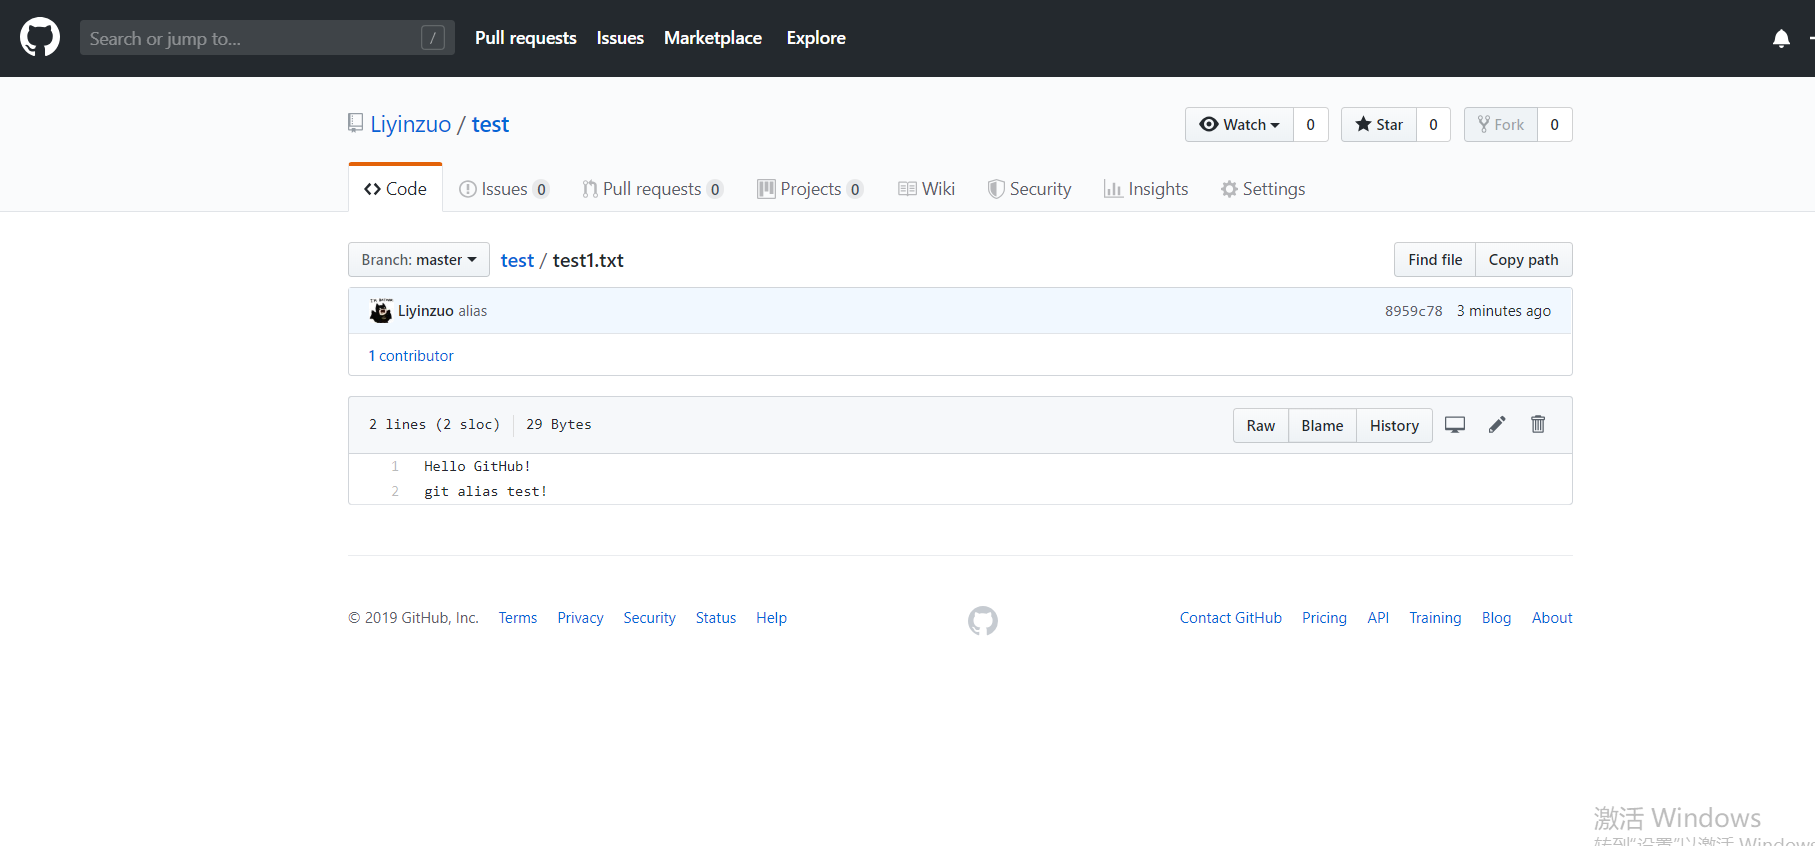
Task: Open the footer About link
Action: (1552, 618)
